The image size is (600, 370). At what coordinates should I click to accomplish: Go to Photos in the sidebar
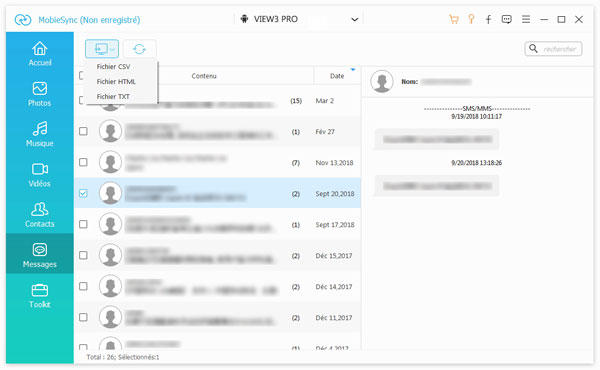[40, 94]
